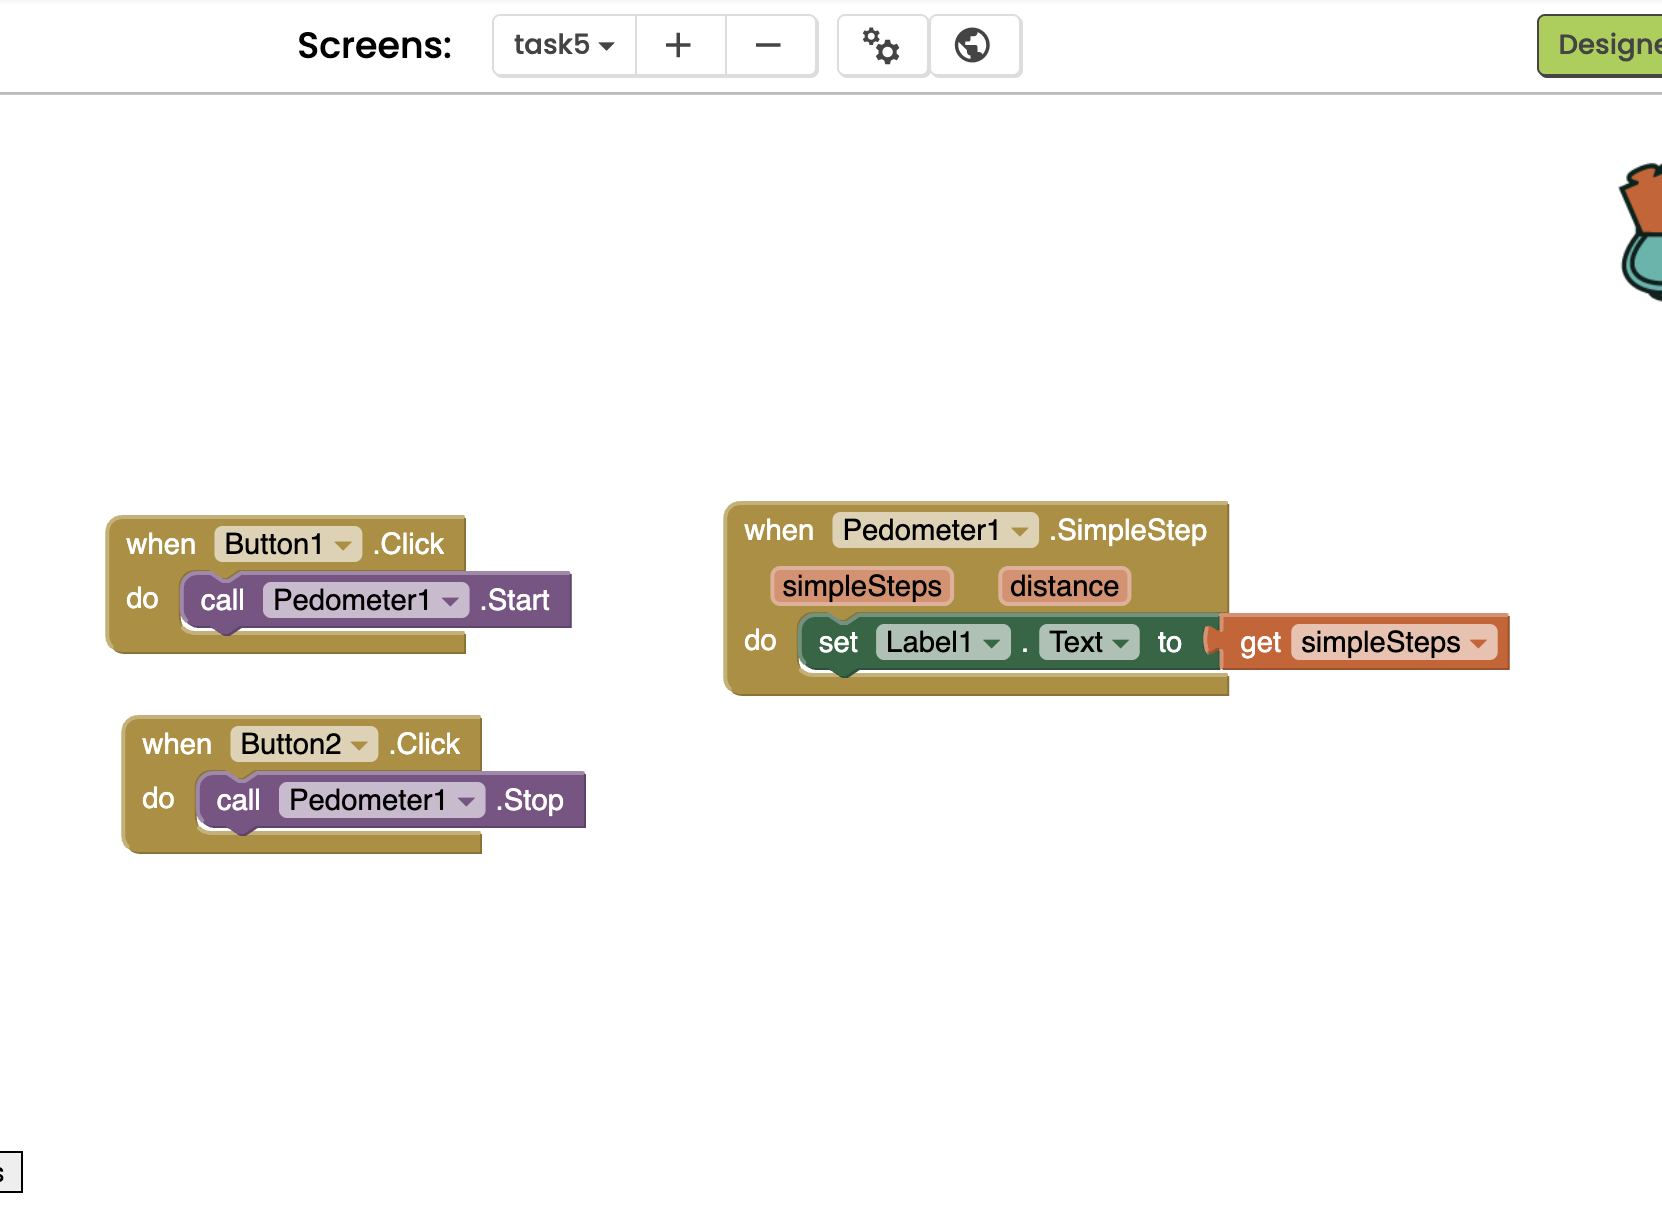The image size is (1662, 1216).
Task: Add a new screen with plus button
Action: [679, 45]
